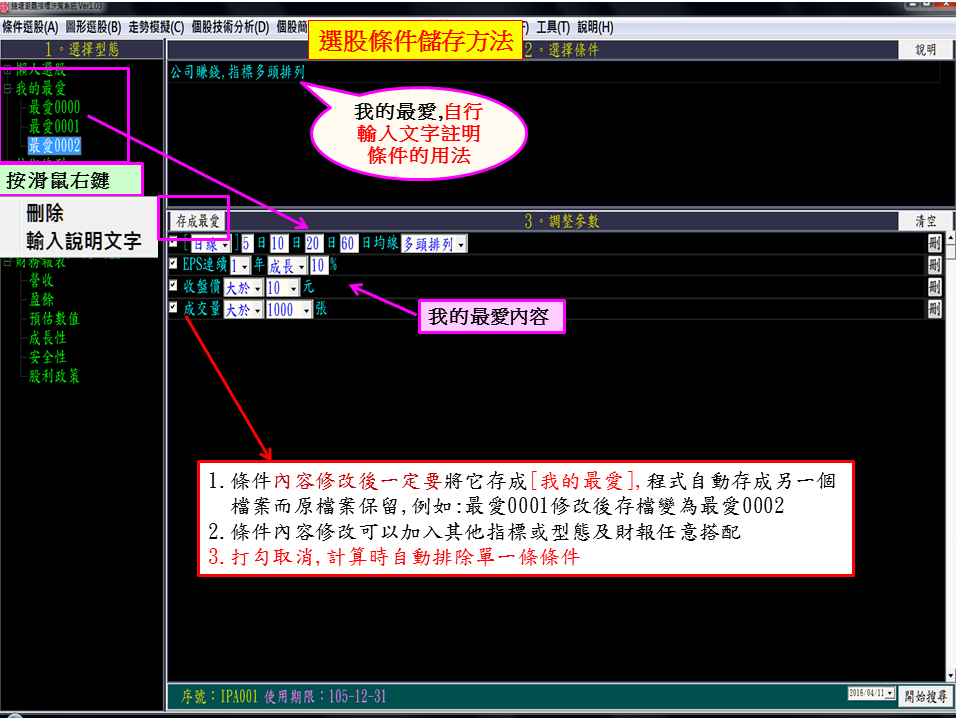Open the 成交量 value dropdown showing 1000

point(289,310)
